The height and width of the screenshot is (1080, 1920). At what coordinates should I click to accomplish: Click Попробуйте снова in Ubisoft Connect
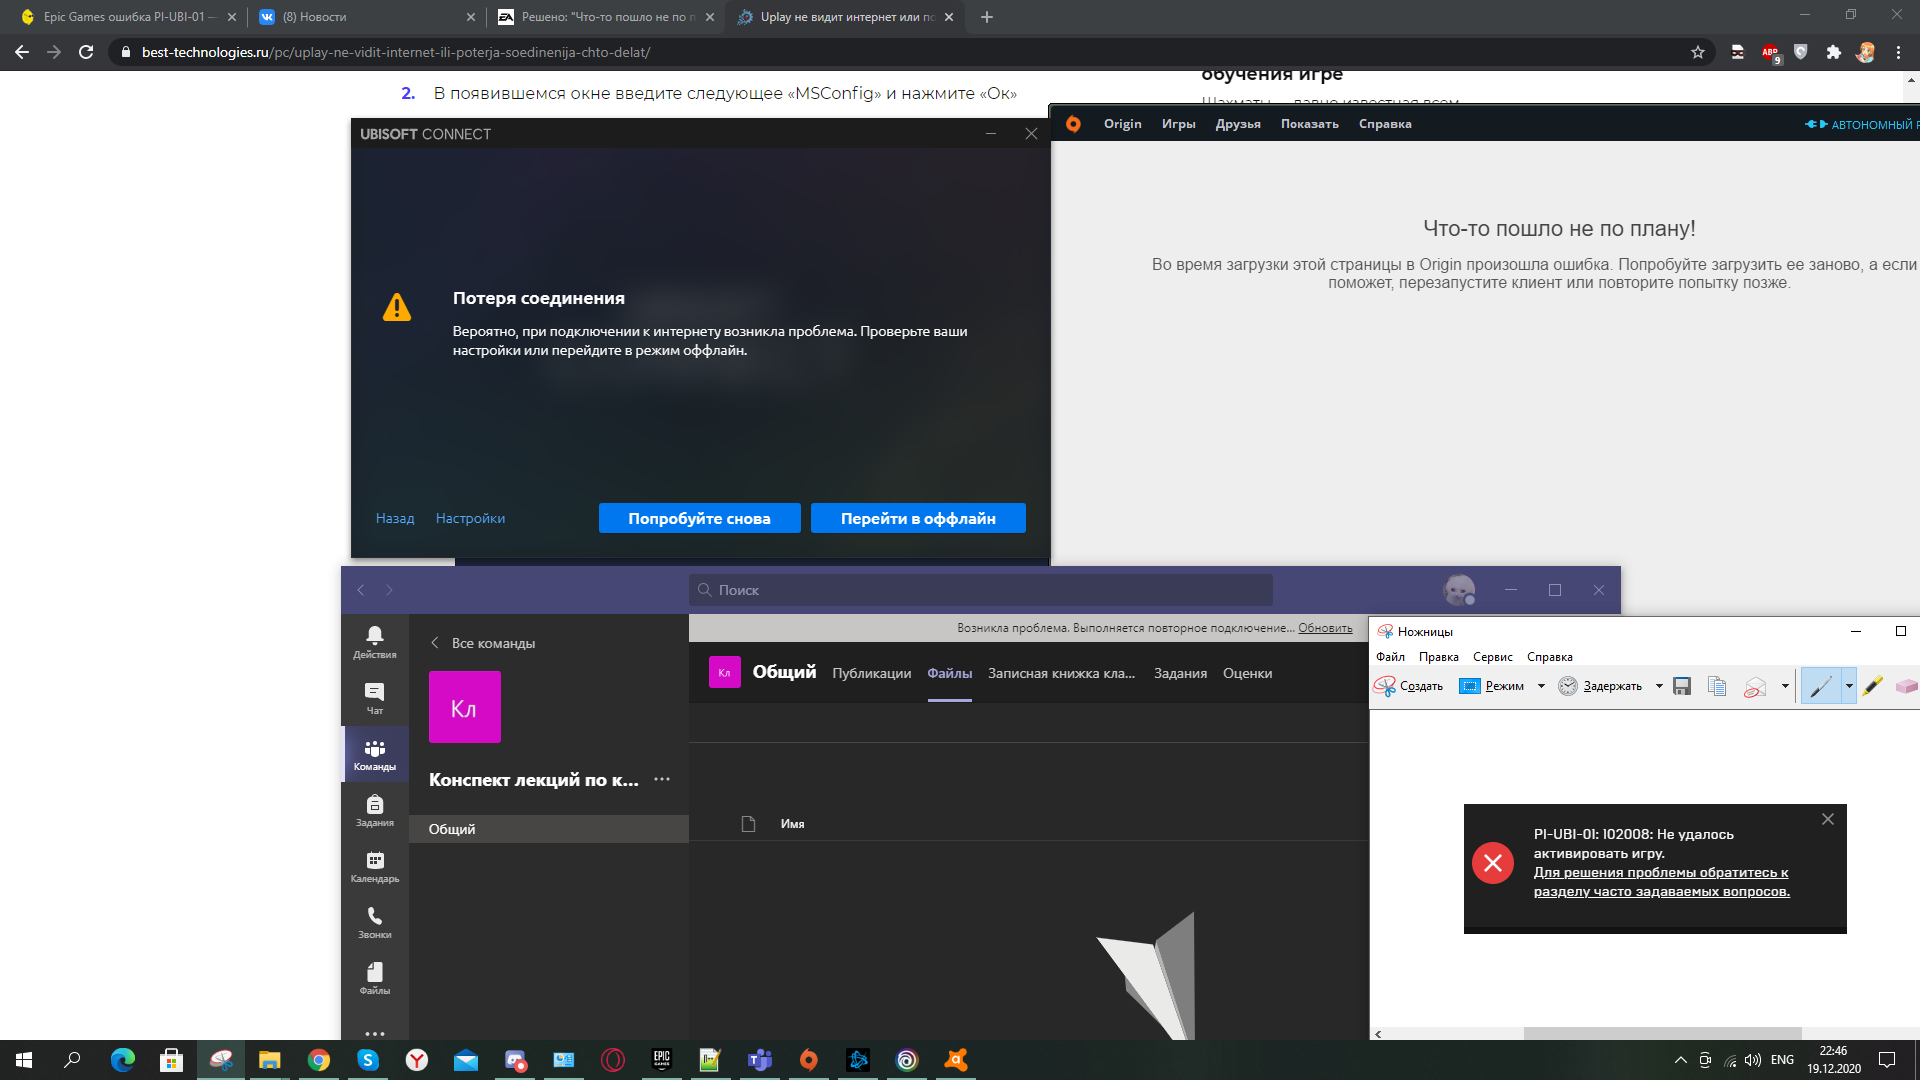(x=699, y=518)
